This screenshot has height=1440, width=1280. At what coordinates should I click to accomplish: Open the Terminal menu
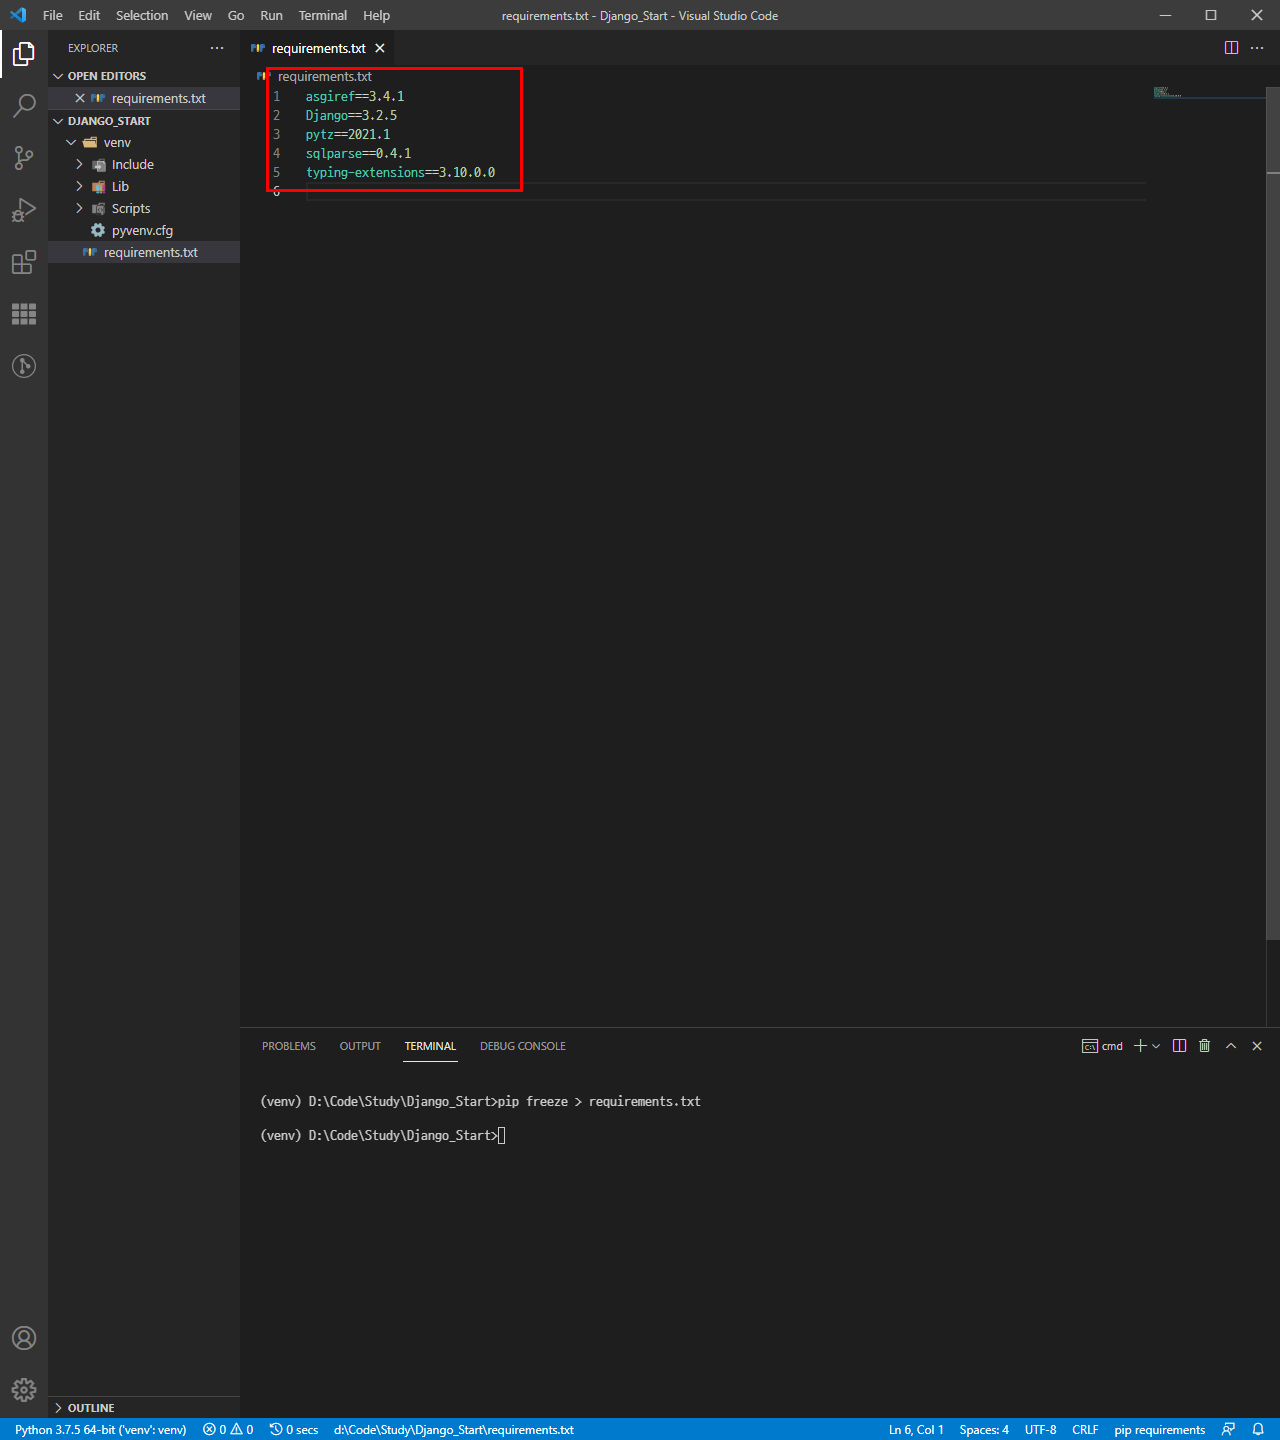point(323,15)
